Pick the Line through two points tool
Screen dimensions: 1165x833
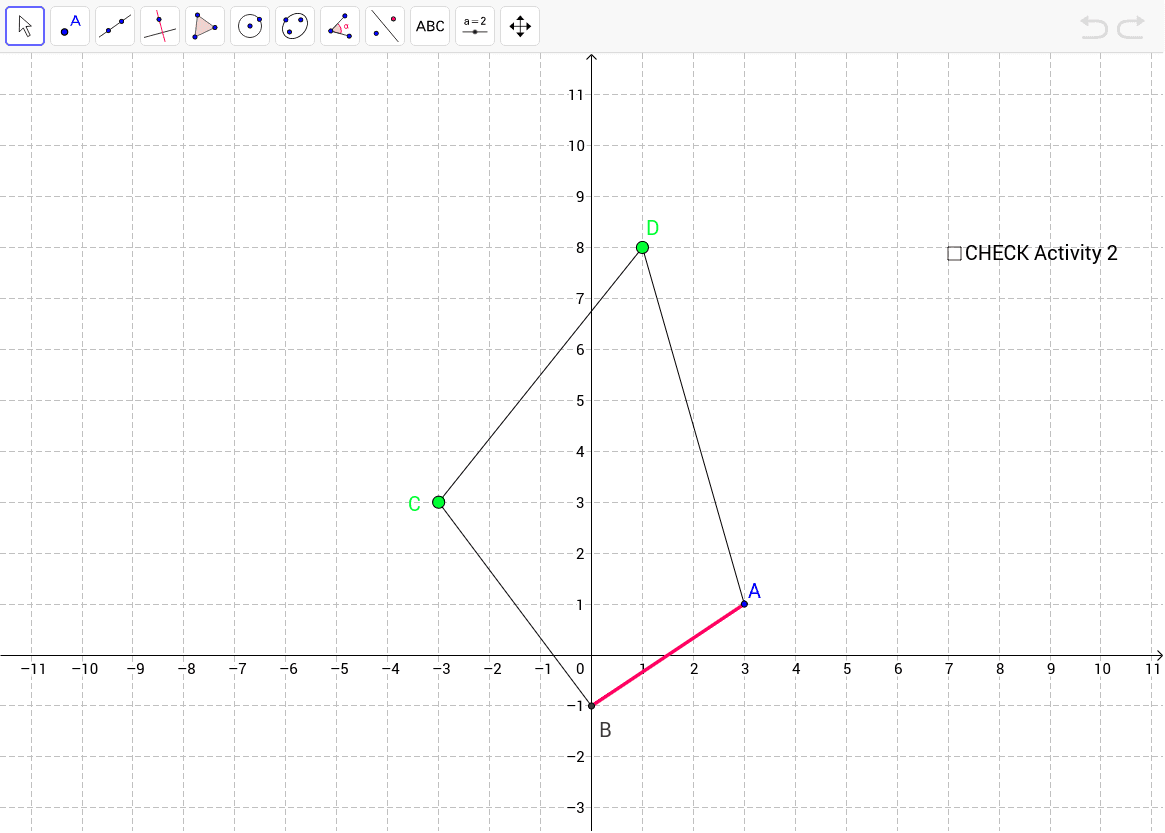(x=115, y=26)
